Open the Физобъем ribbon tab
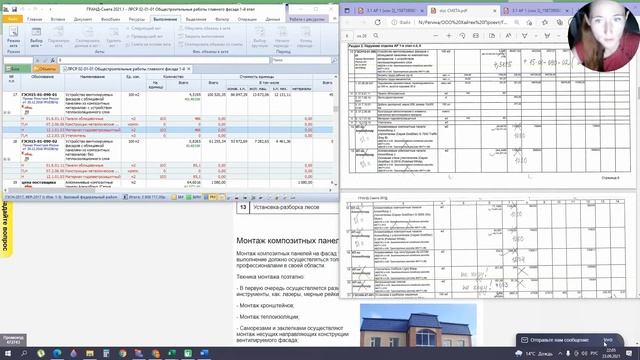Screen dimensions: 640x360 [x=110, y=19]
